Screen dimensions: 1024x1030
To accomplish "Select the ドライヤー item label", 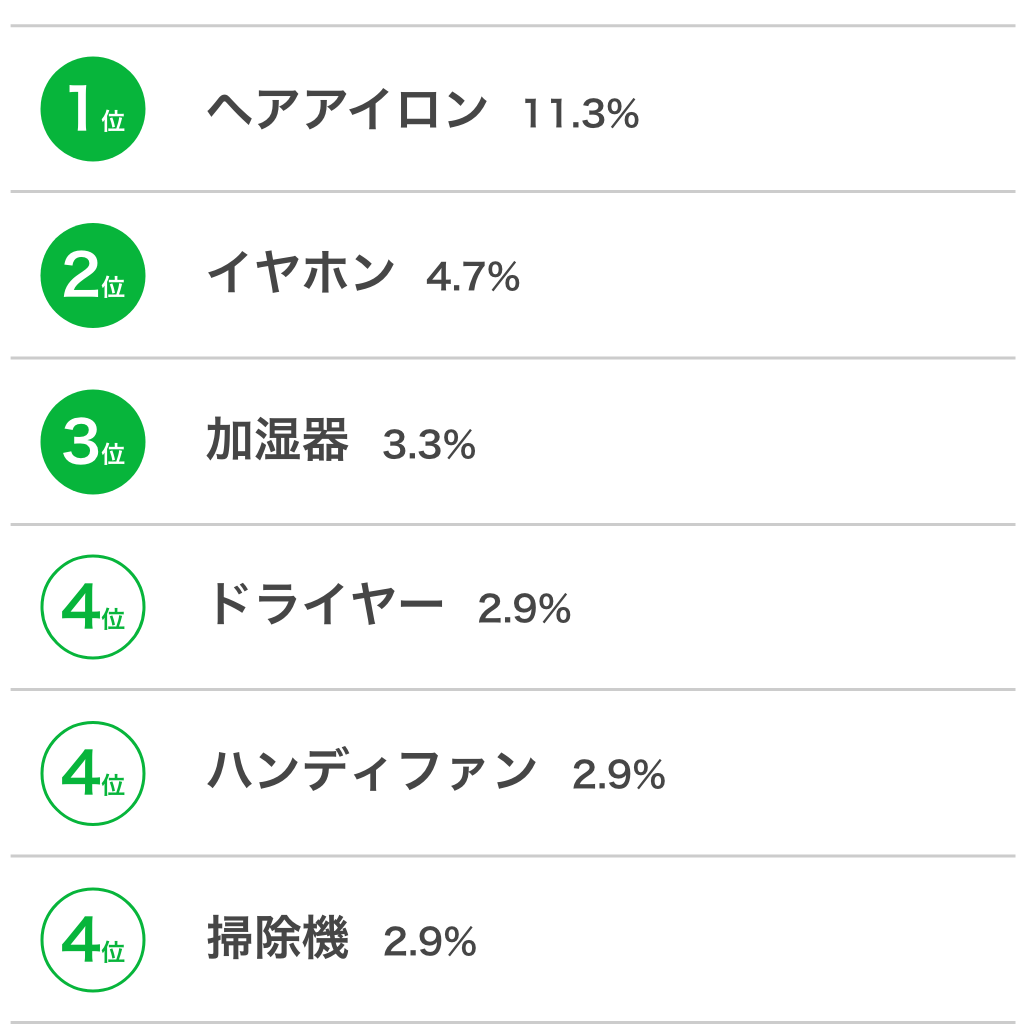I will 326,604.
